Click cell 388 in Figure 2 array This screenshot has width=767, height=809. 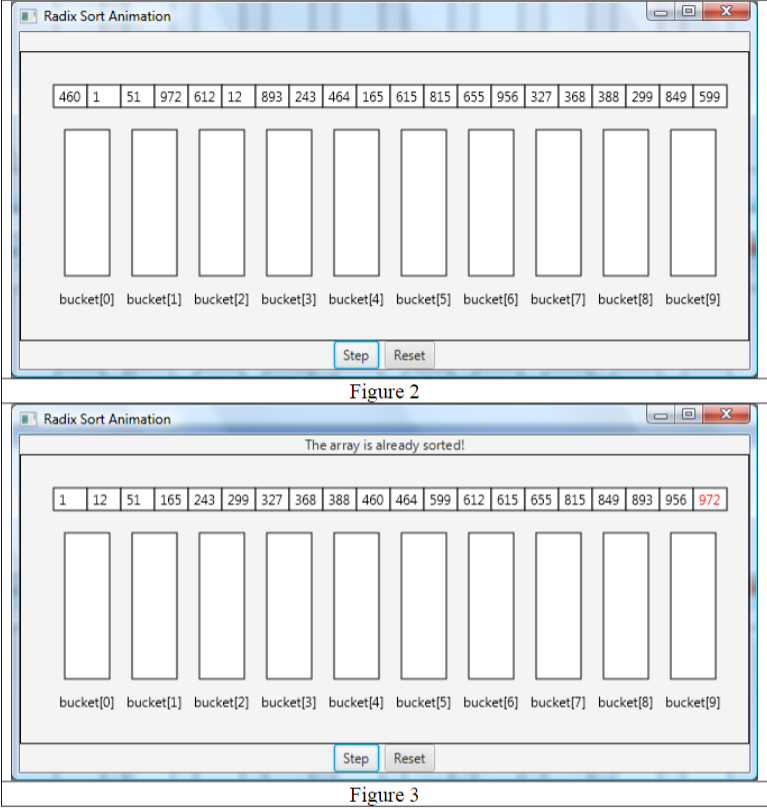click(609, 96)
